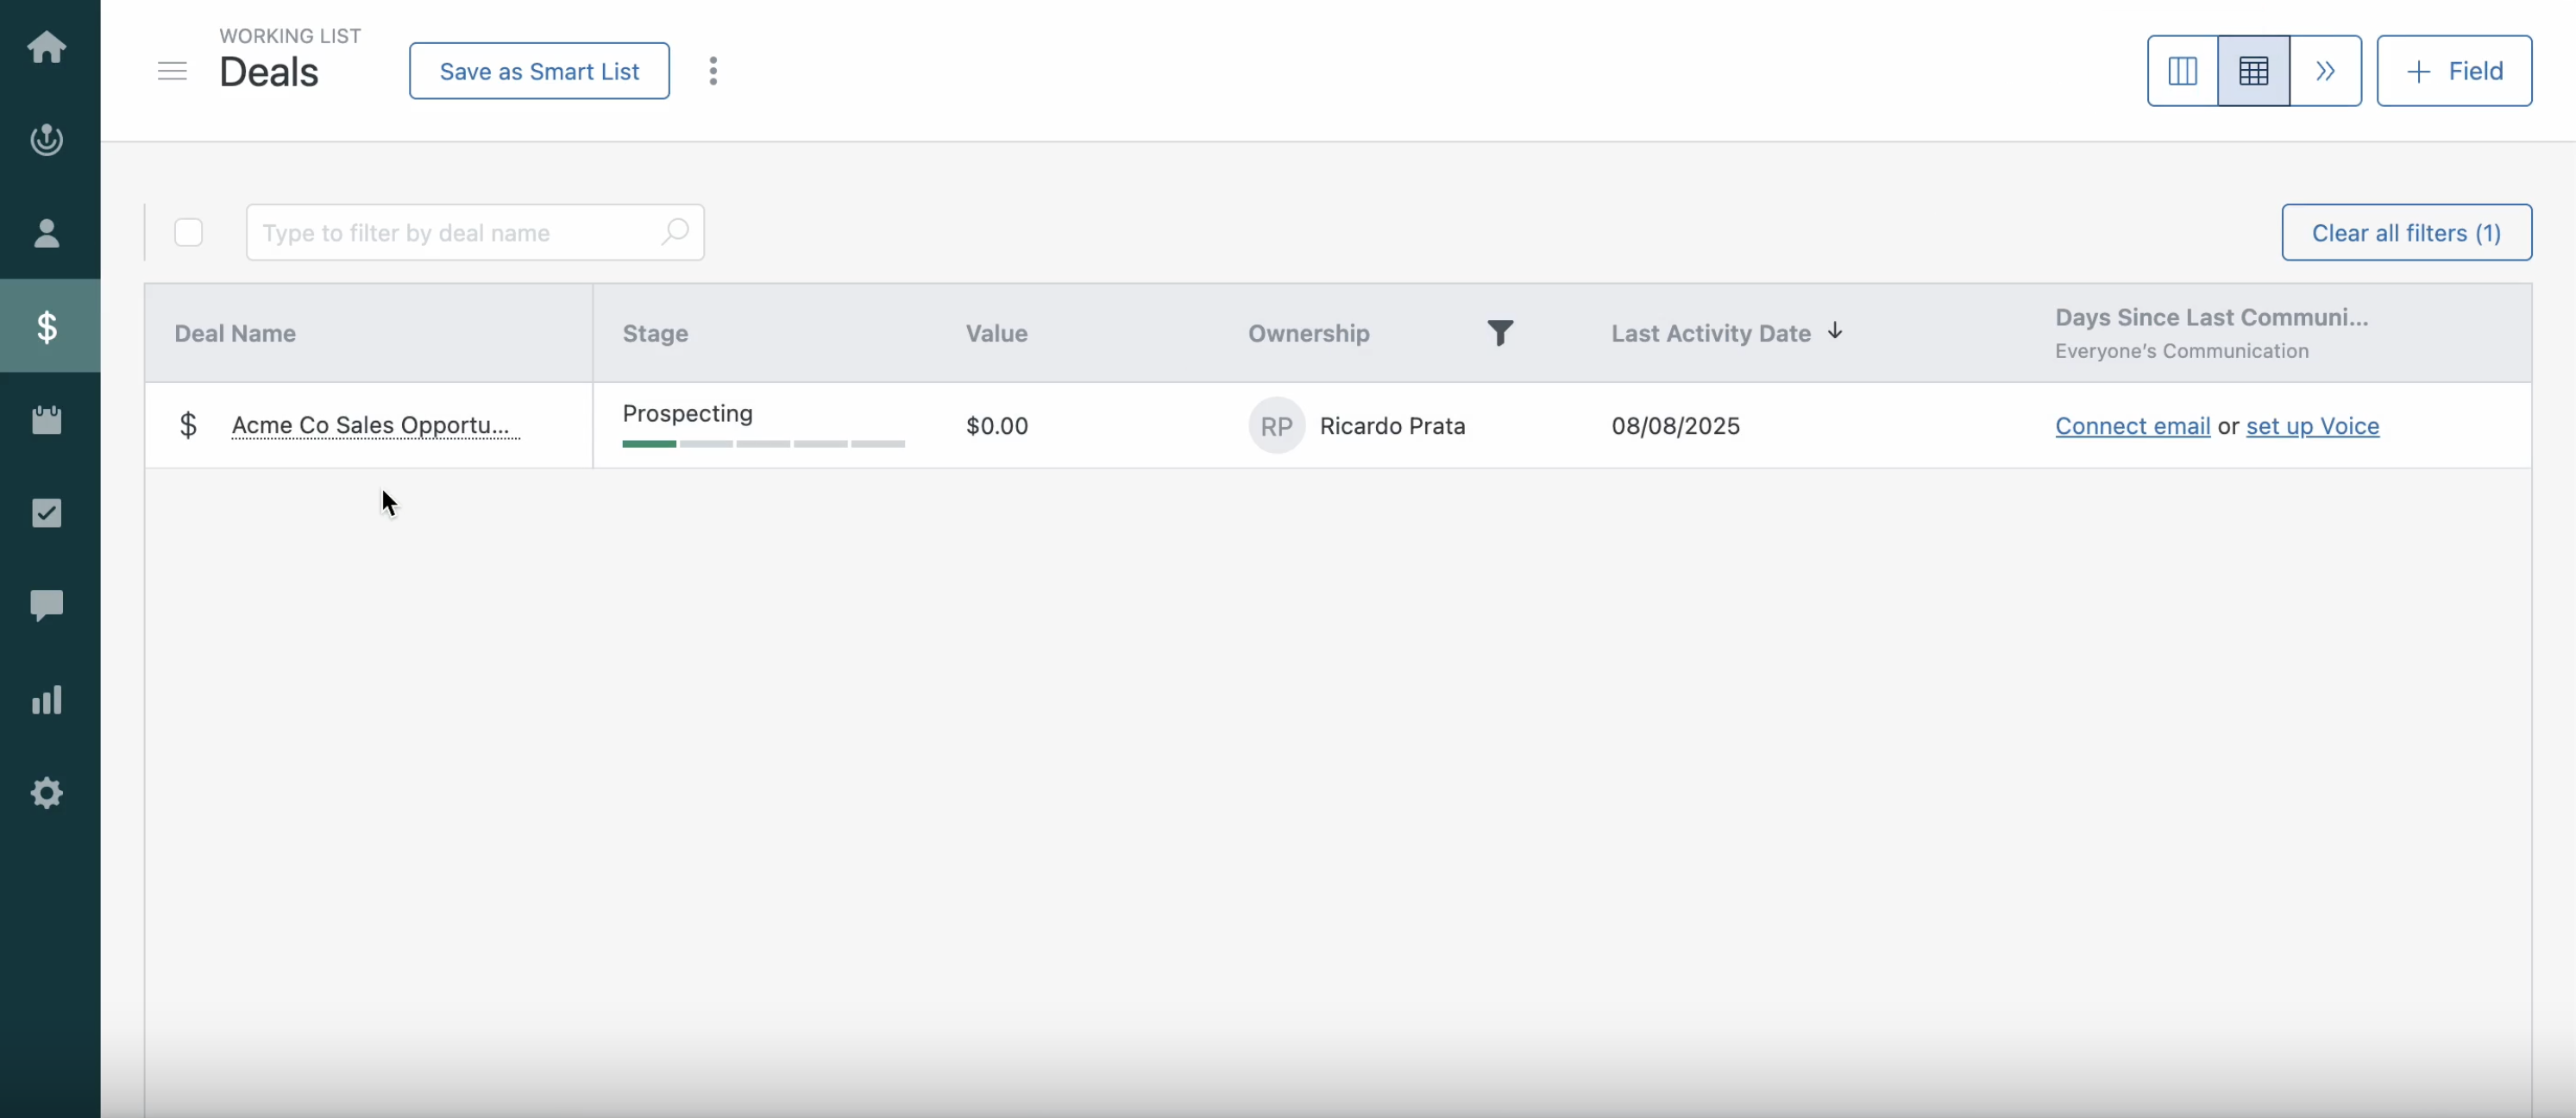2576x1118 pixels.
Task: Open Contacts person icon in sidebar
Action: (x=47, y=233)
